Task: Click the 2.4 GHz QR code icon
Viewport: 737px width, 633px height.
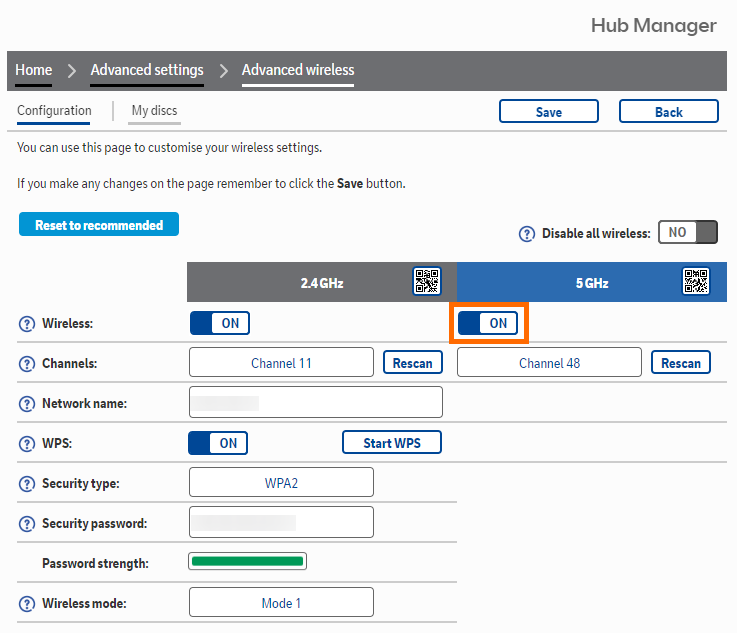Action: pyautogui.click(x=427, y=282)
